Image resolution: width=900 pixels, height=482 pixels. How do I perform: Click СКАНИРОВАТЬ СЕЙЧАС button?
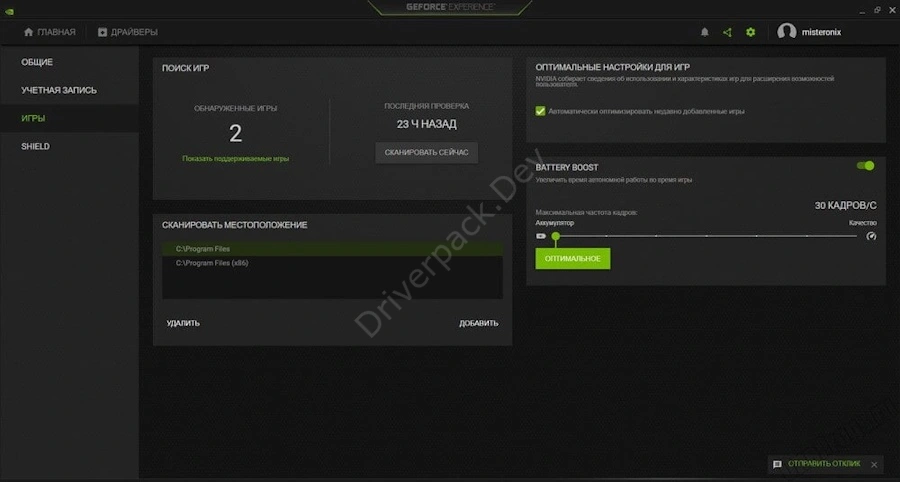point(426,153)
